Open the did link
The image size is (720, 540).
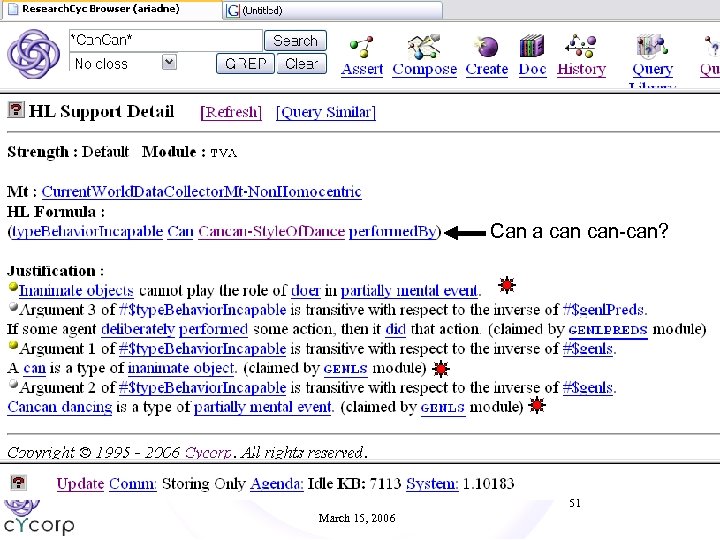395,329
